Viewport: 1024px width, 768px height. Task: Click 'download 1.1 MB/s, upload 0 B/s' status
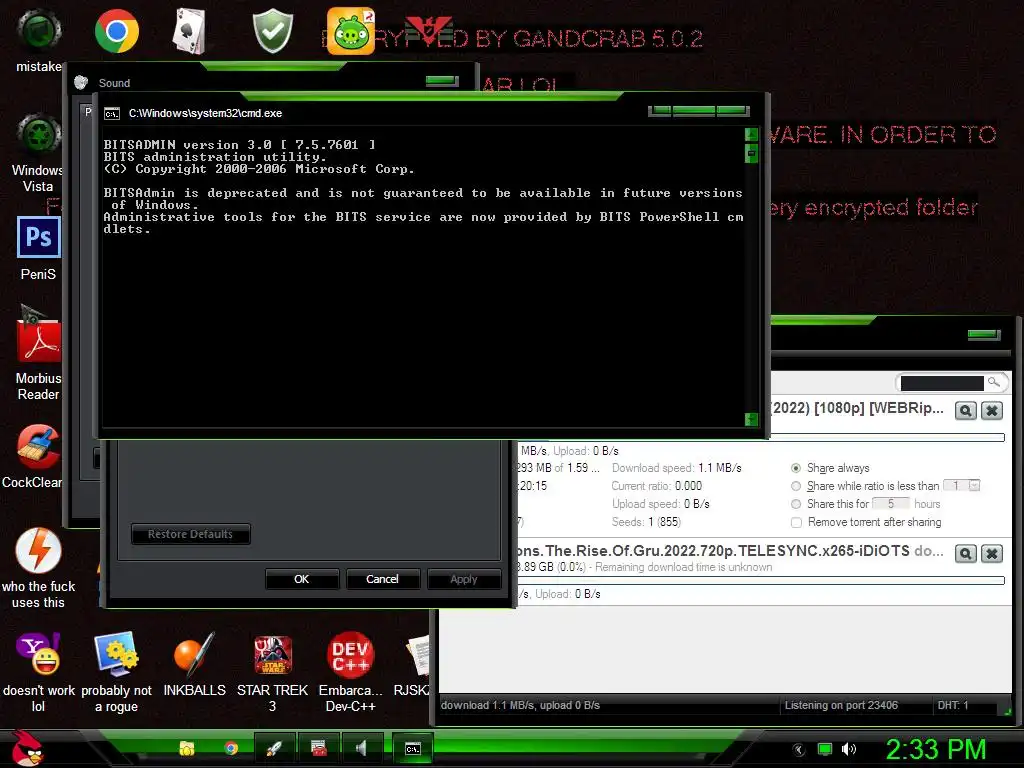click(x=520, y=705)
